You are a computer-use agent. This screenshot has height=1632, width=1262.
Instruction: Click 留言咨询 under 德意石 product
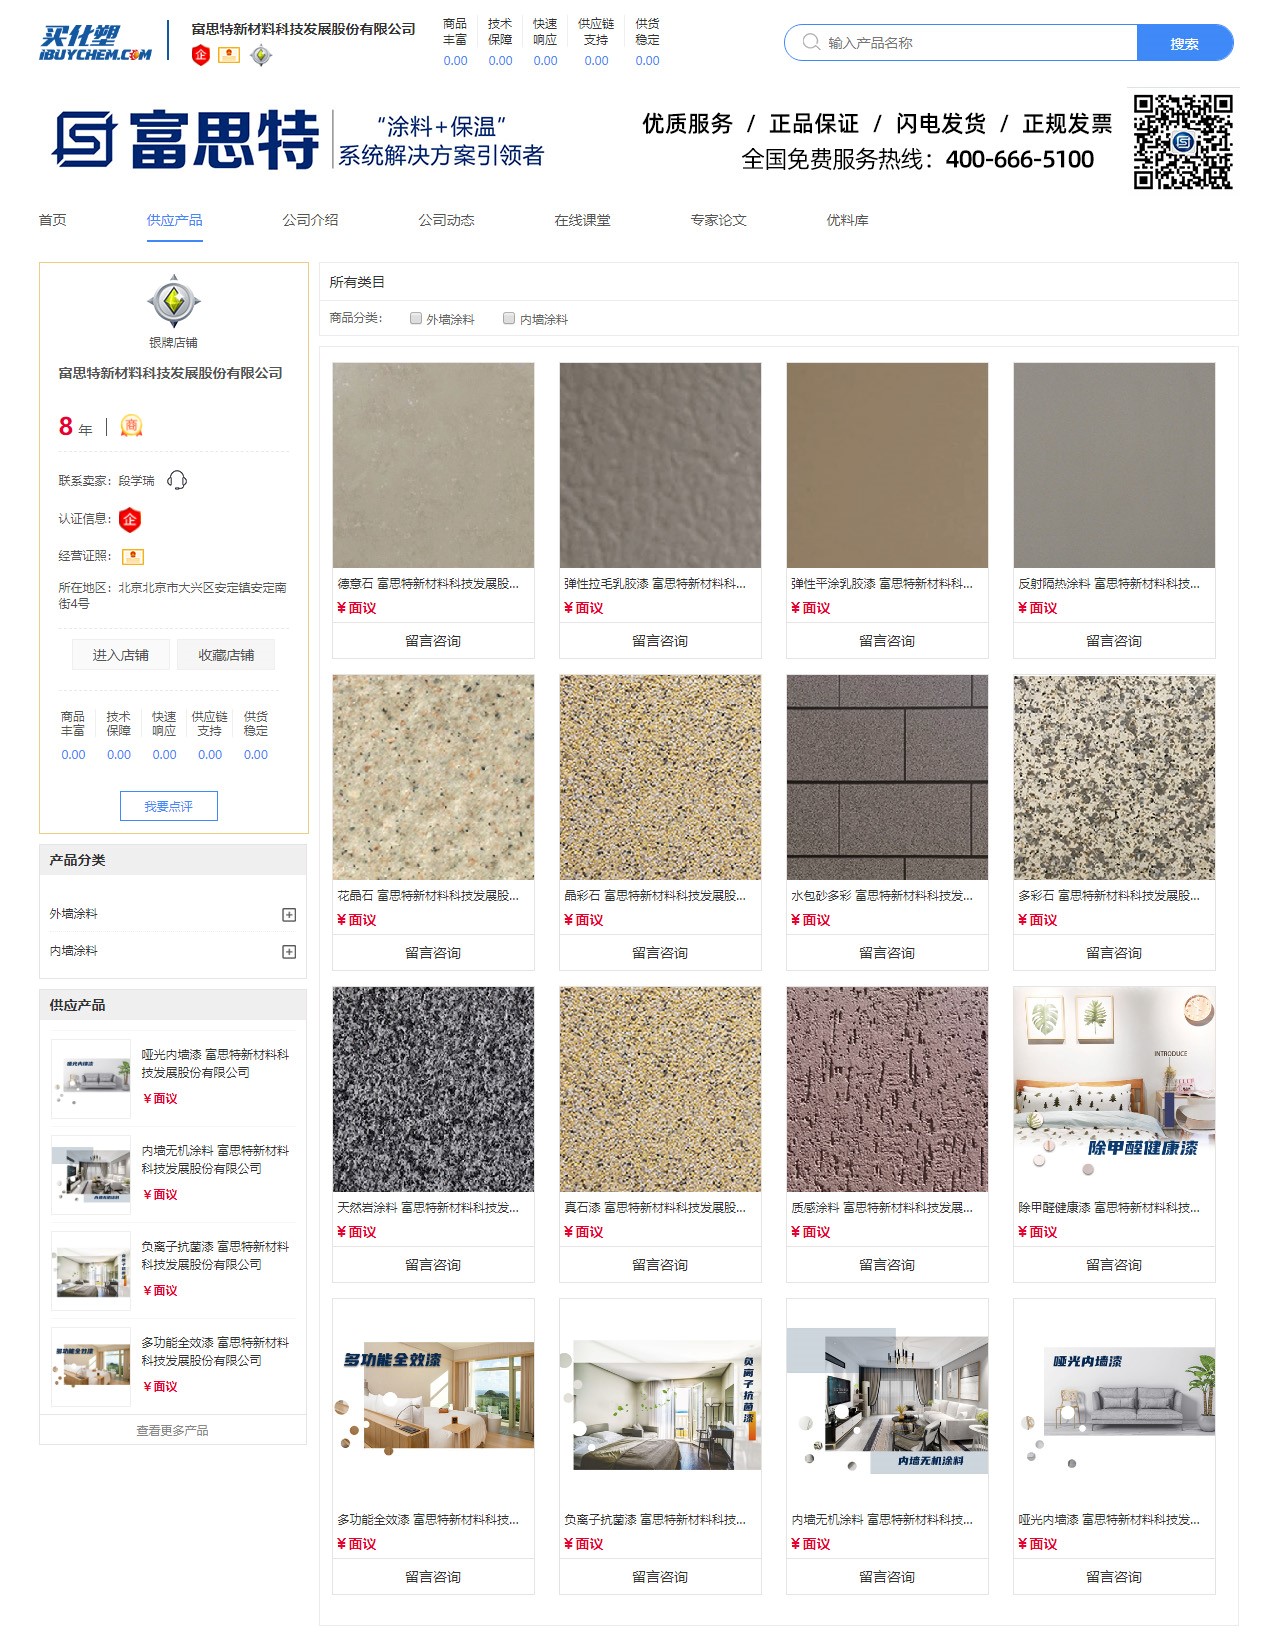(433, 641)
